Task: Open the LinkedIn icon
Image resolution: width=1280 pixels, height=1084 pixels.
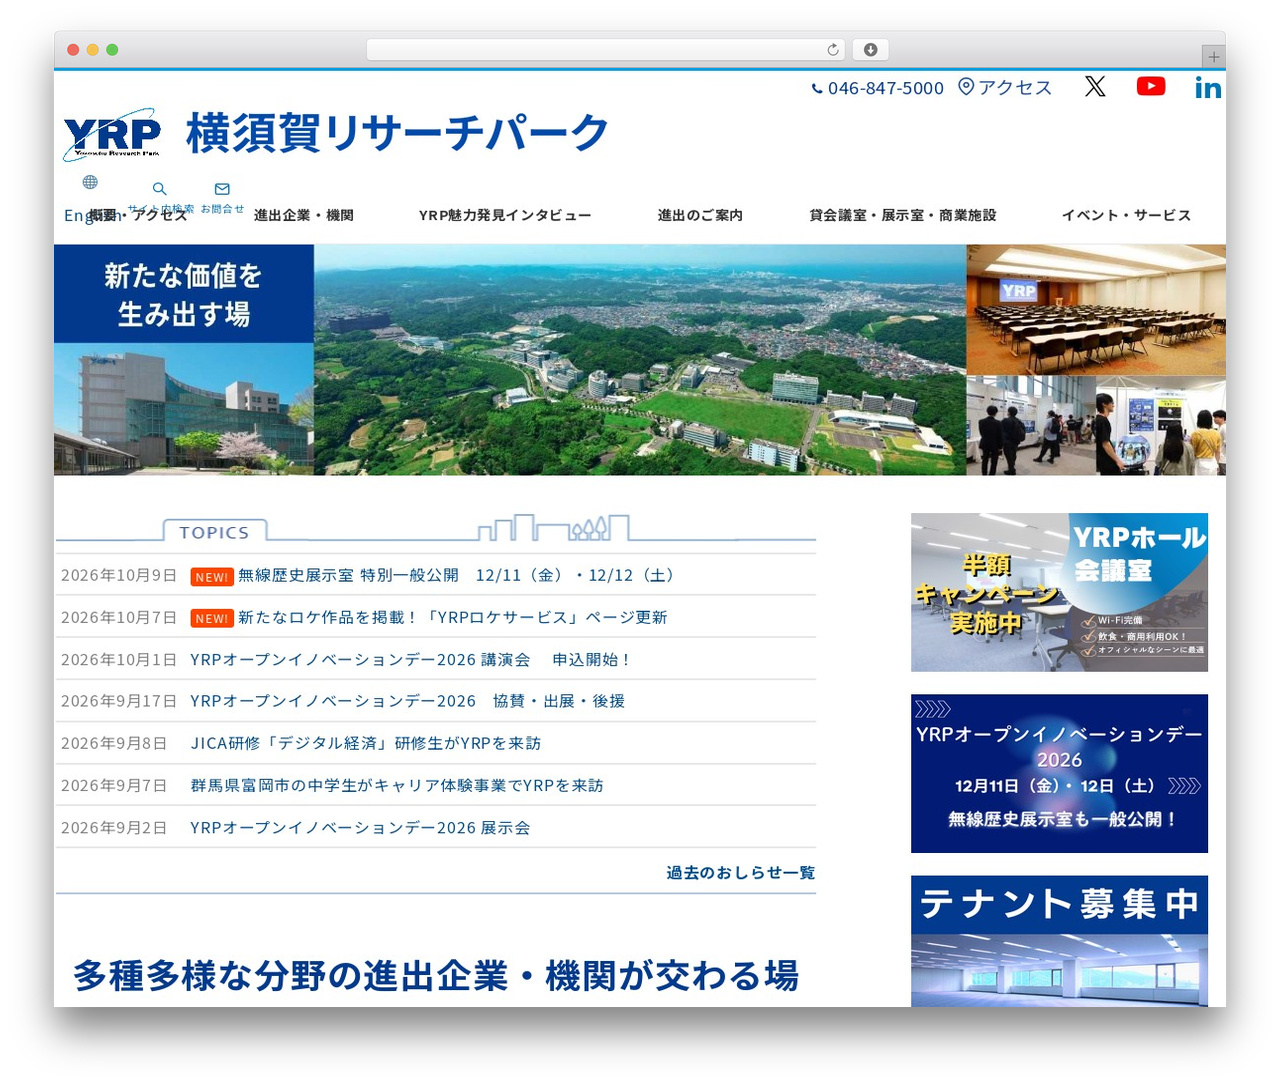Action: click(x=1208, y=88)
